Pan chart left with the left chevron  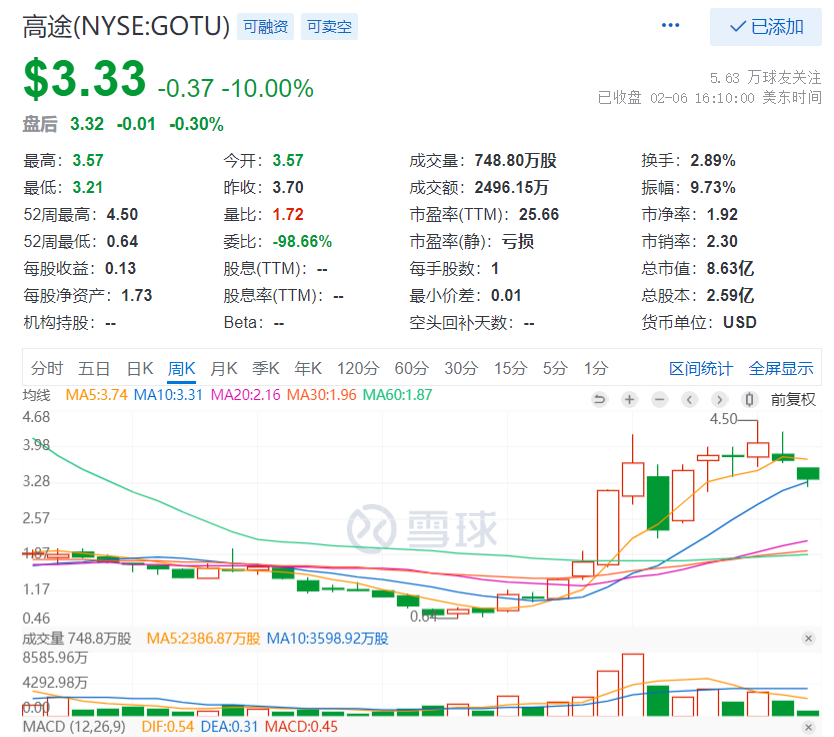coord(689,399)
